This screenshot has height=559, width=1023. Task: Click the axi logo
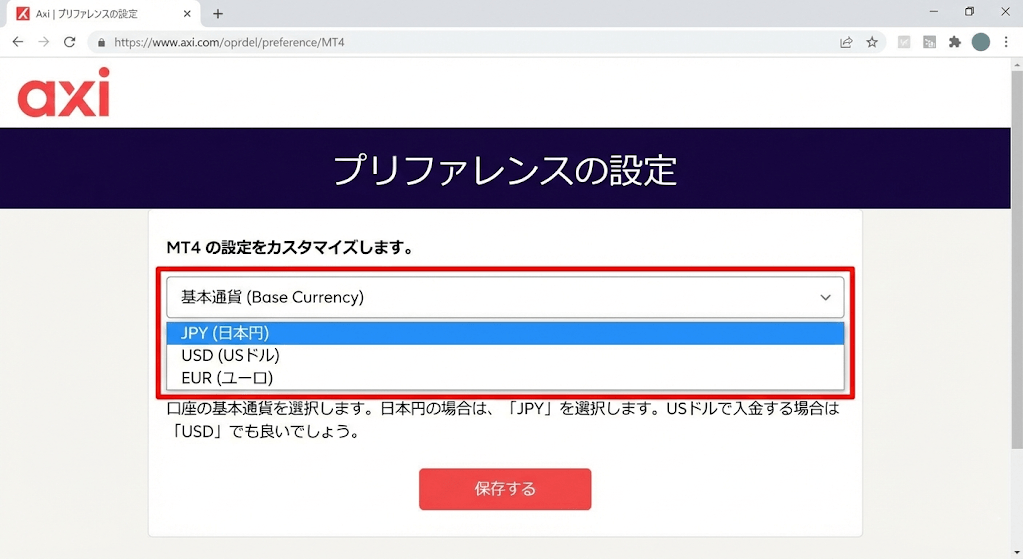63,92
